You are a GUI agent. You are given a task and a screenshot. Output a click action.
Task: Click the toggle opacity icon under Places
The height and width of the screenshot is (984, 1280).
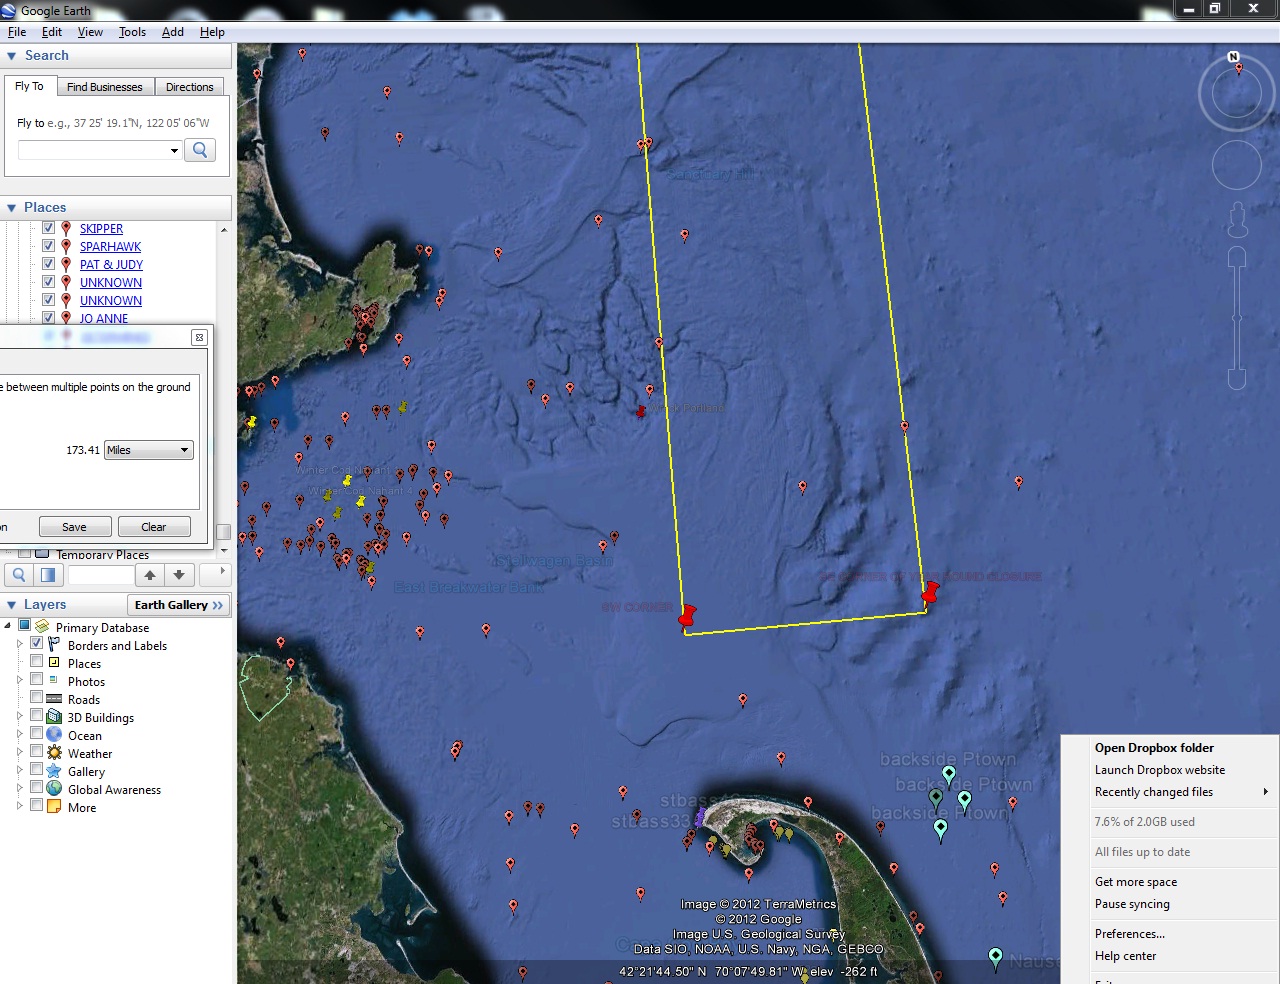47,575
